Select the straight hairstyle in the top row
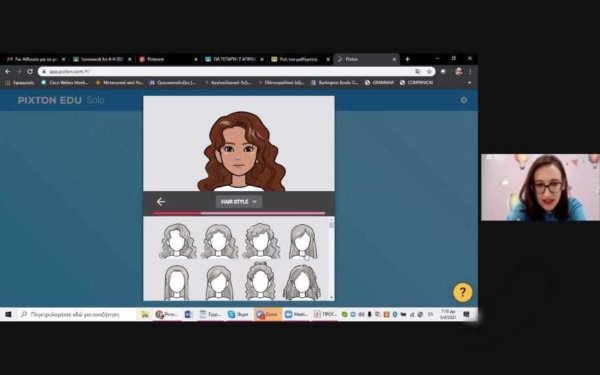 (x=303, y=241)
